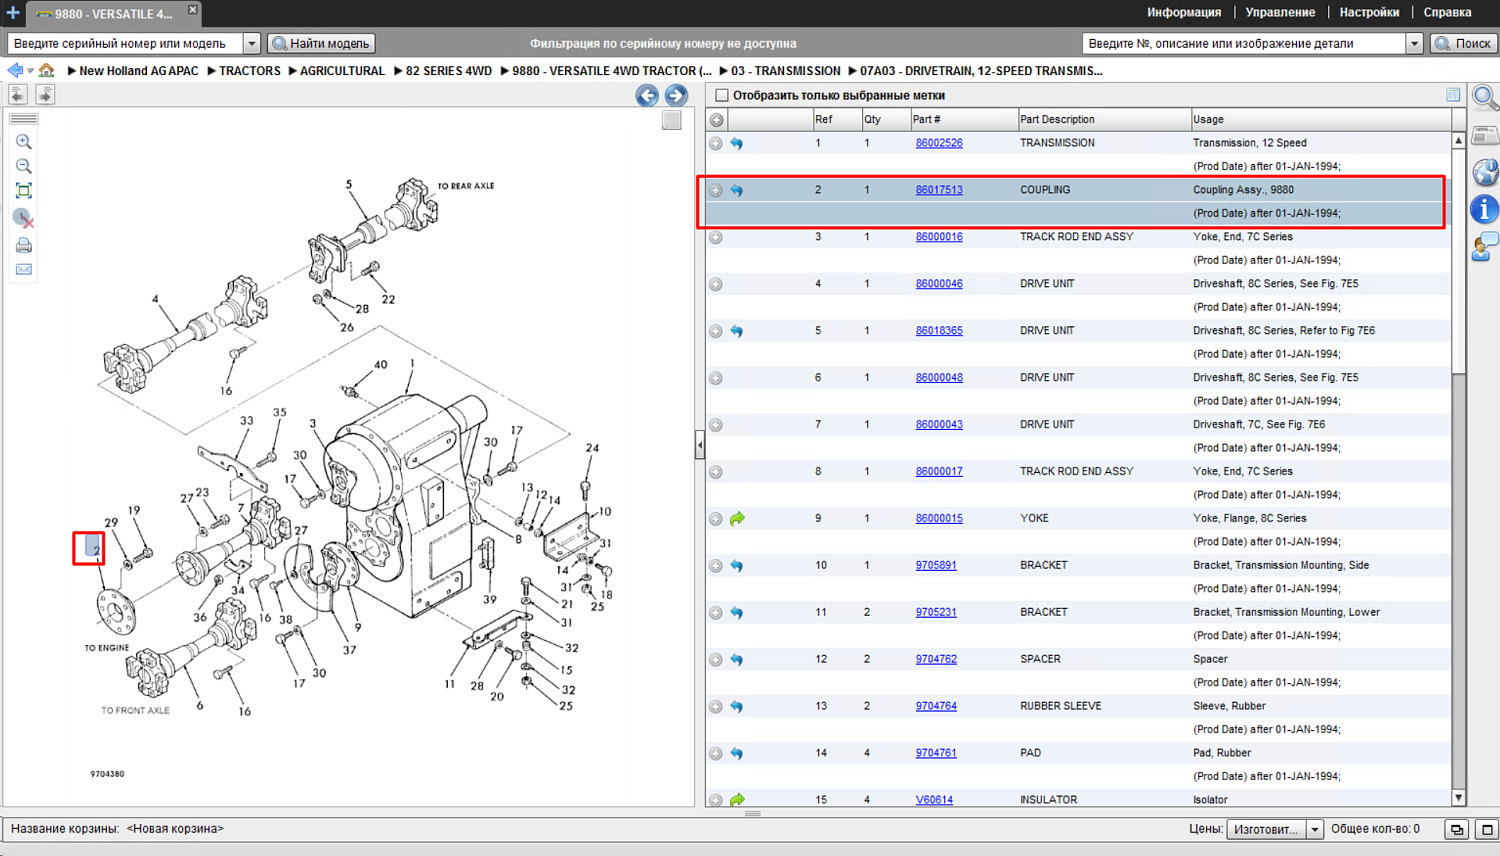This screenshot has height=856, width=1500.
Task: Open the Настройки menu
Action: 1369,13
